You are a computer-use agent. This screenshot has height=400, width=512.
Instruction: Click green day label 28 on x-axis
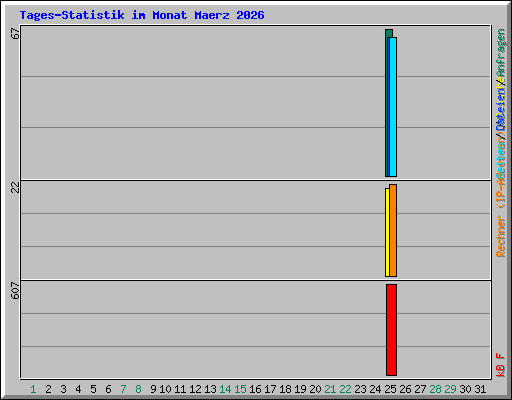click(x=435, y=389)
